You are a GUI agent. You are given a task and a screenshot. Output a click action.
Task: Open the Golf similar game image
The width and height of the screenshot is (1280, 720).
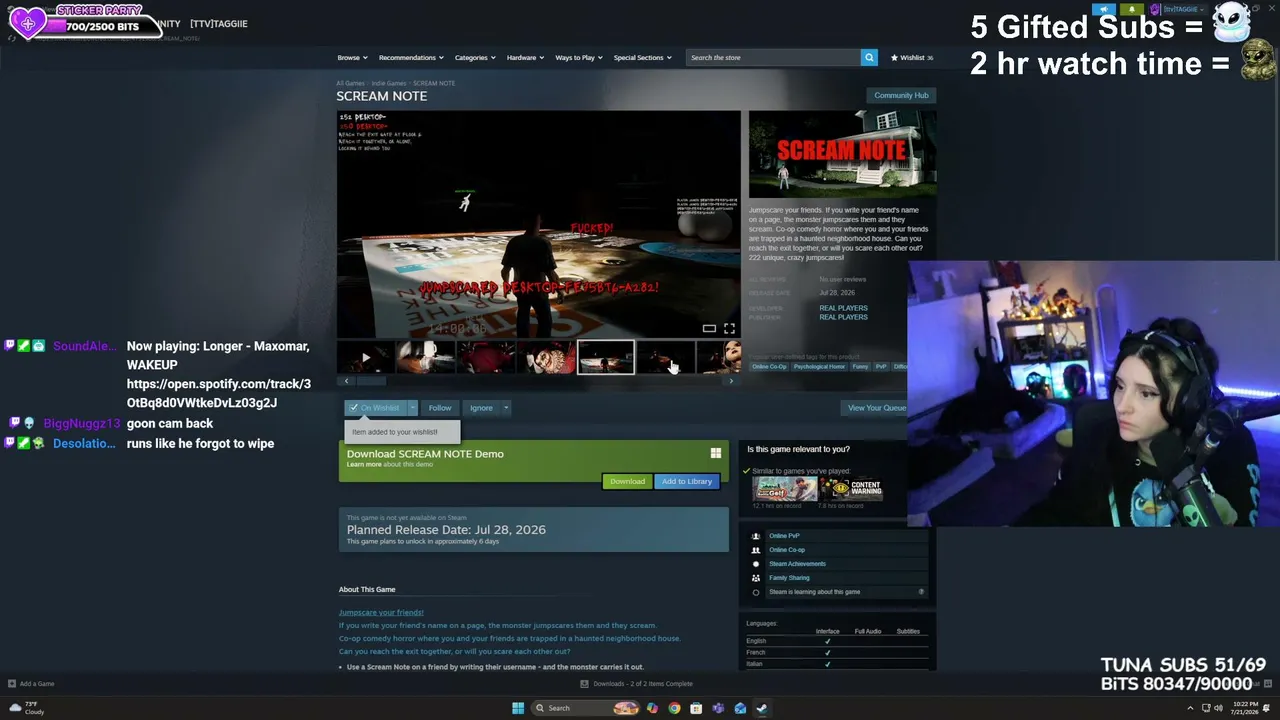[785, 488]
